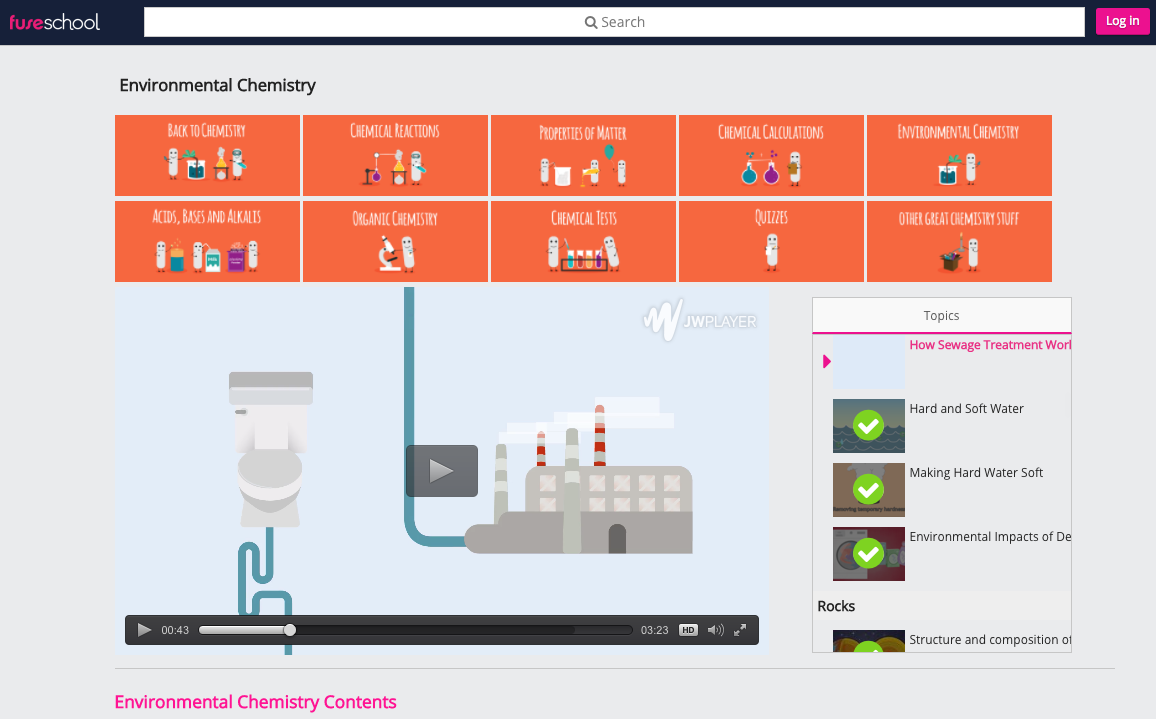1156x719 pixels.
Task: Enter fullscreen mode on the player
Action: 740,630
